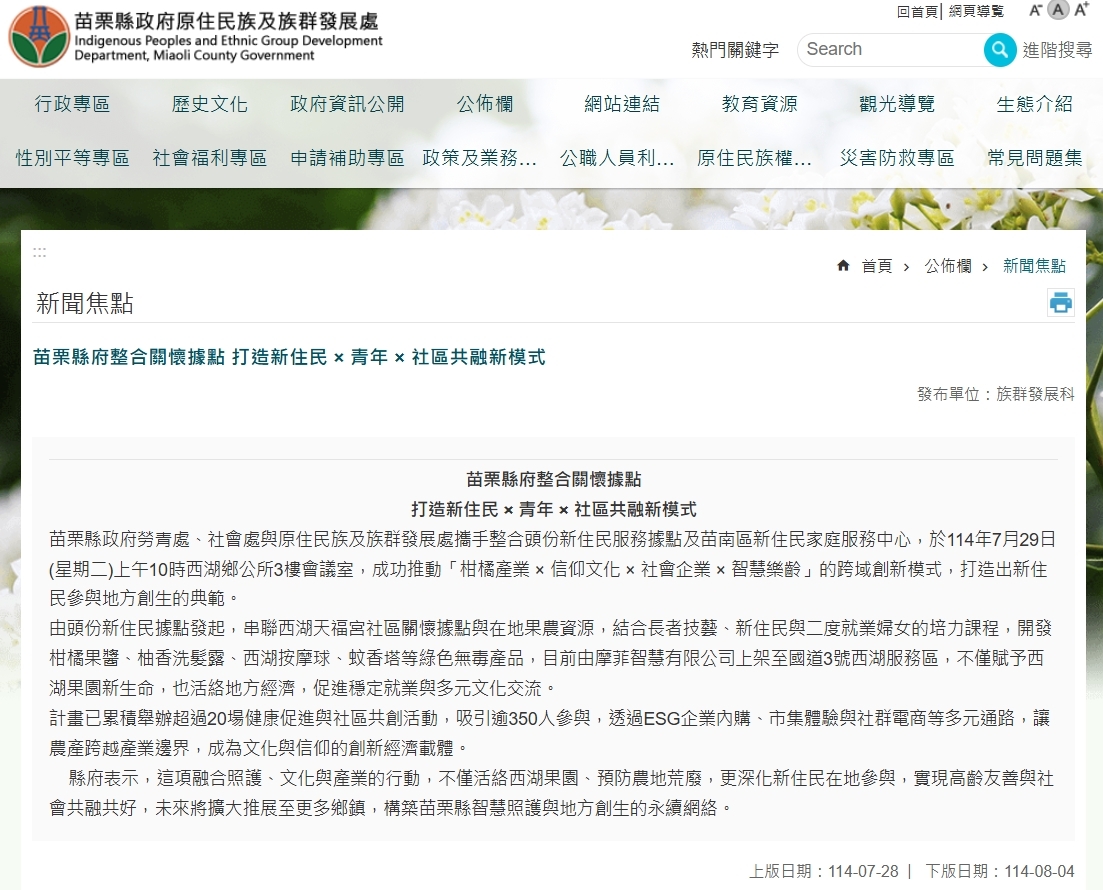The width and height of the screenshot is (1103, 890).
Task: Open the 常見問題集 menu
Action: [1035, 158]
